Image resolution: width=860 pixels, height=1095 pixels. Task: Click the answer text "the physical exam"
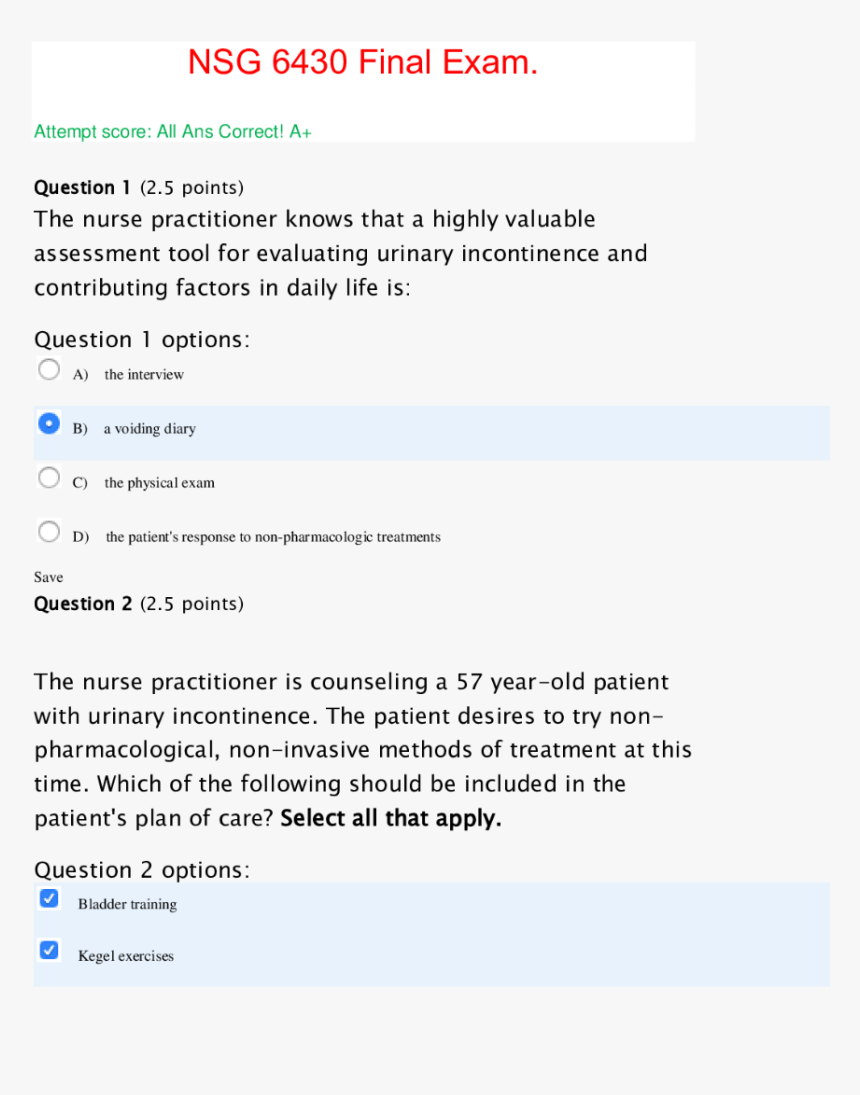pos(159,483)
